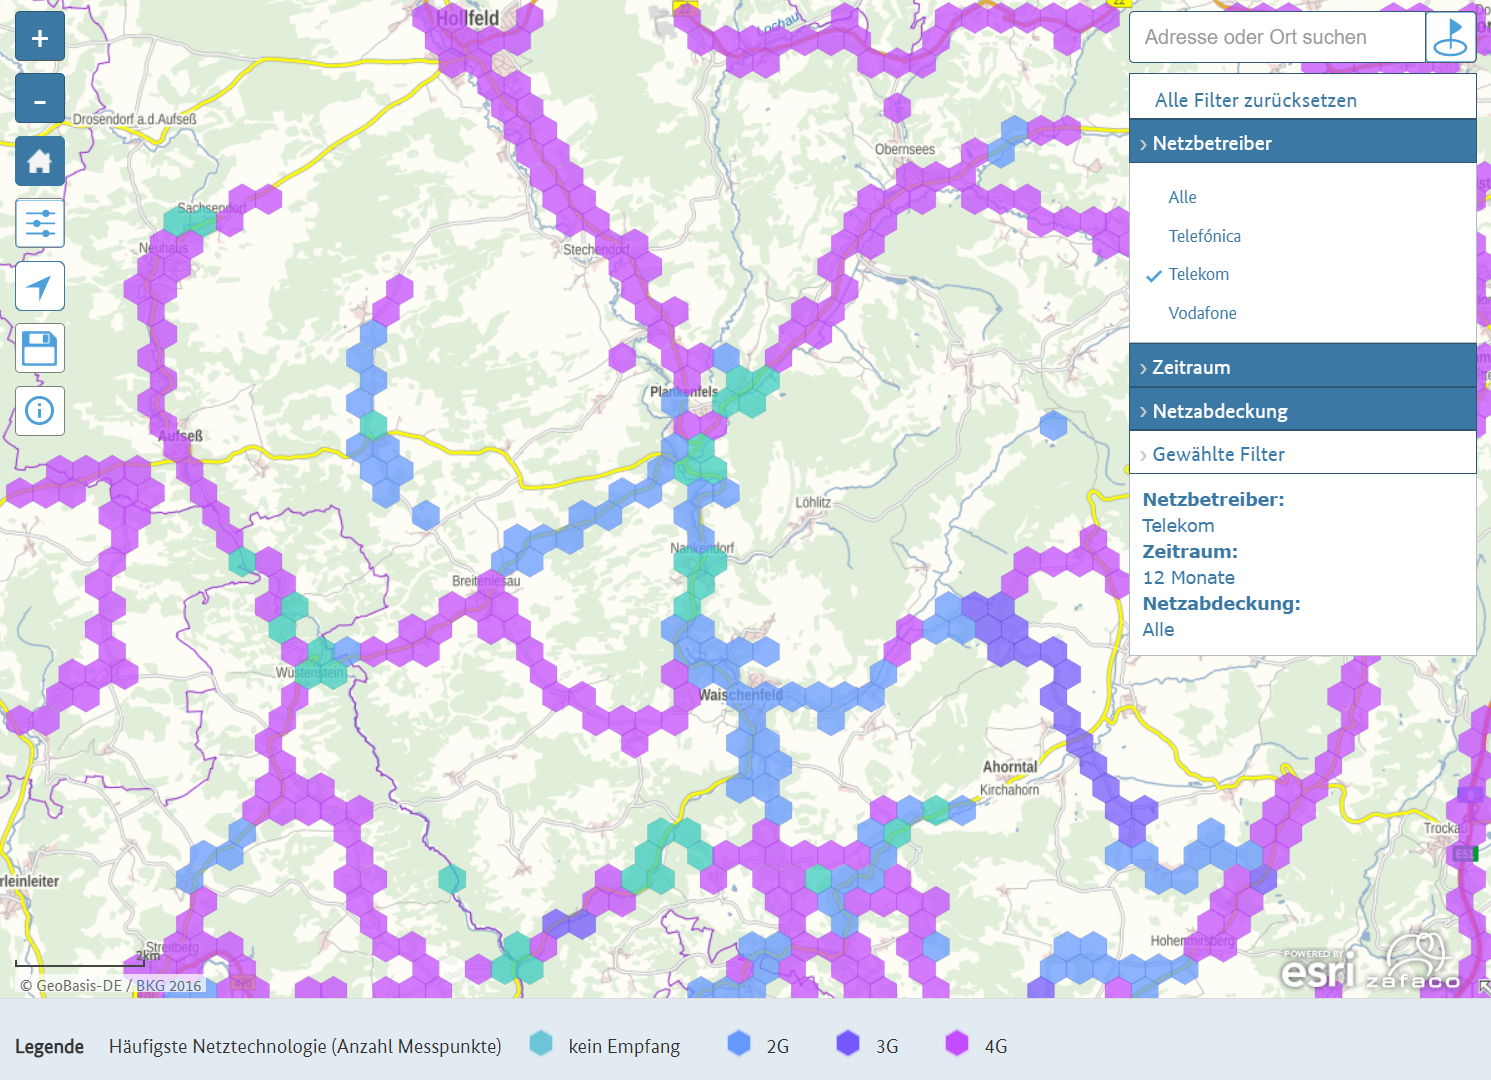Screen dimensions: 1491x1080
Task: Select Vodafone as operator
Action: tap(1202, 313)
